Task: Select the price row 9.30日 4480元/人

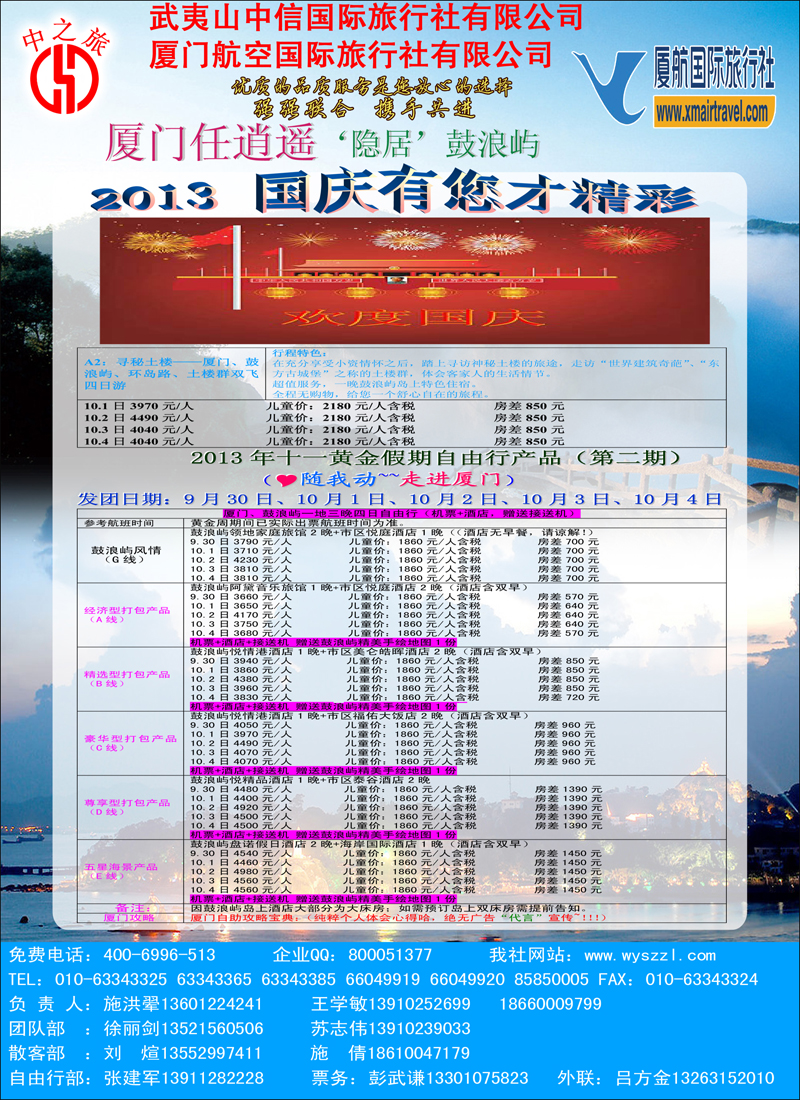Action: point(396,789)
